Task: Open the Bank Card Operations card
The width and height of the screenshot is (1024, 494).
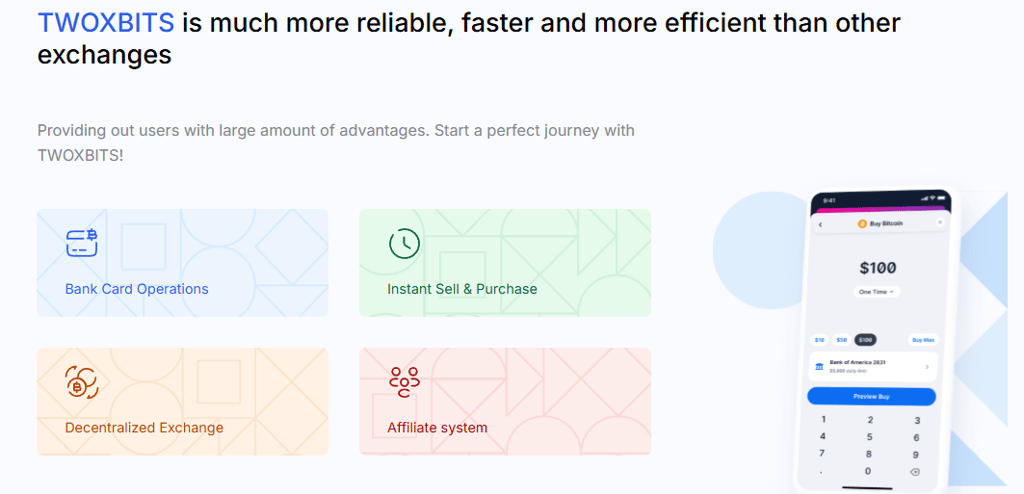Action: (x=182, y=263)
